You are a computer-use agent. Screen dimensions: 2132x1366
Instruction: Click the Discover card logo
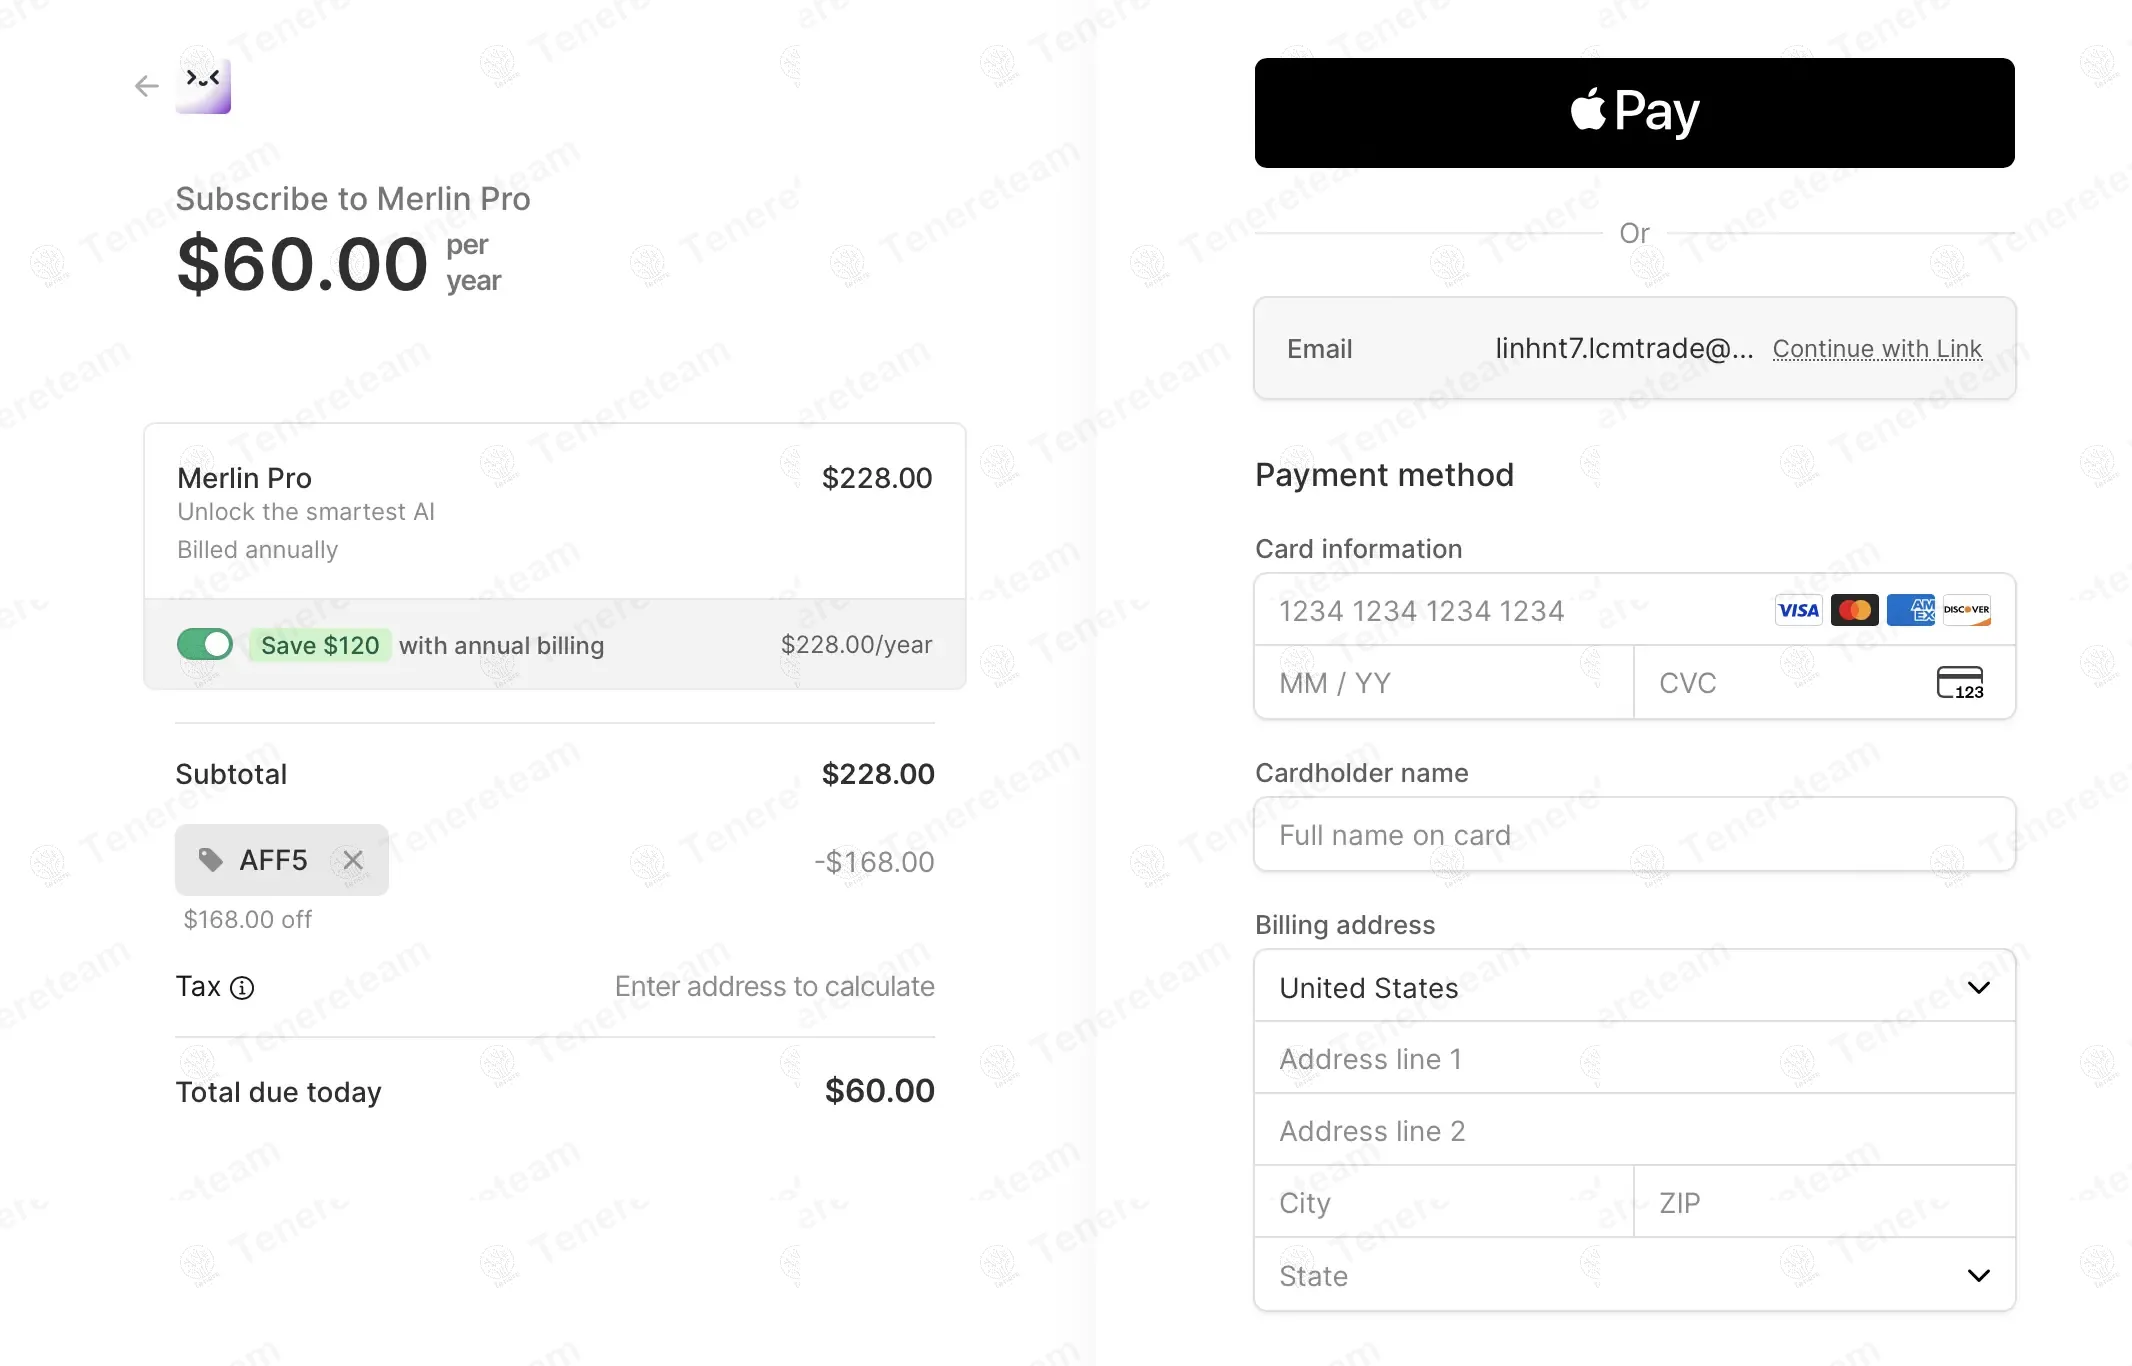[1966, 610]
